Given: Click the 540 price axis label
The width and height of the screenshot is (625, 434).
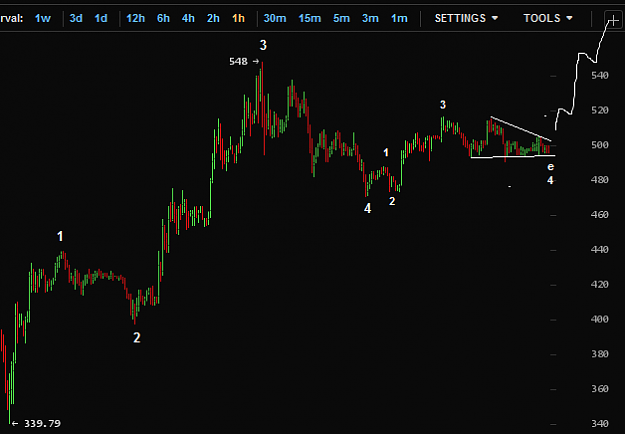Looking at the screenshot, I should (600, 75).
